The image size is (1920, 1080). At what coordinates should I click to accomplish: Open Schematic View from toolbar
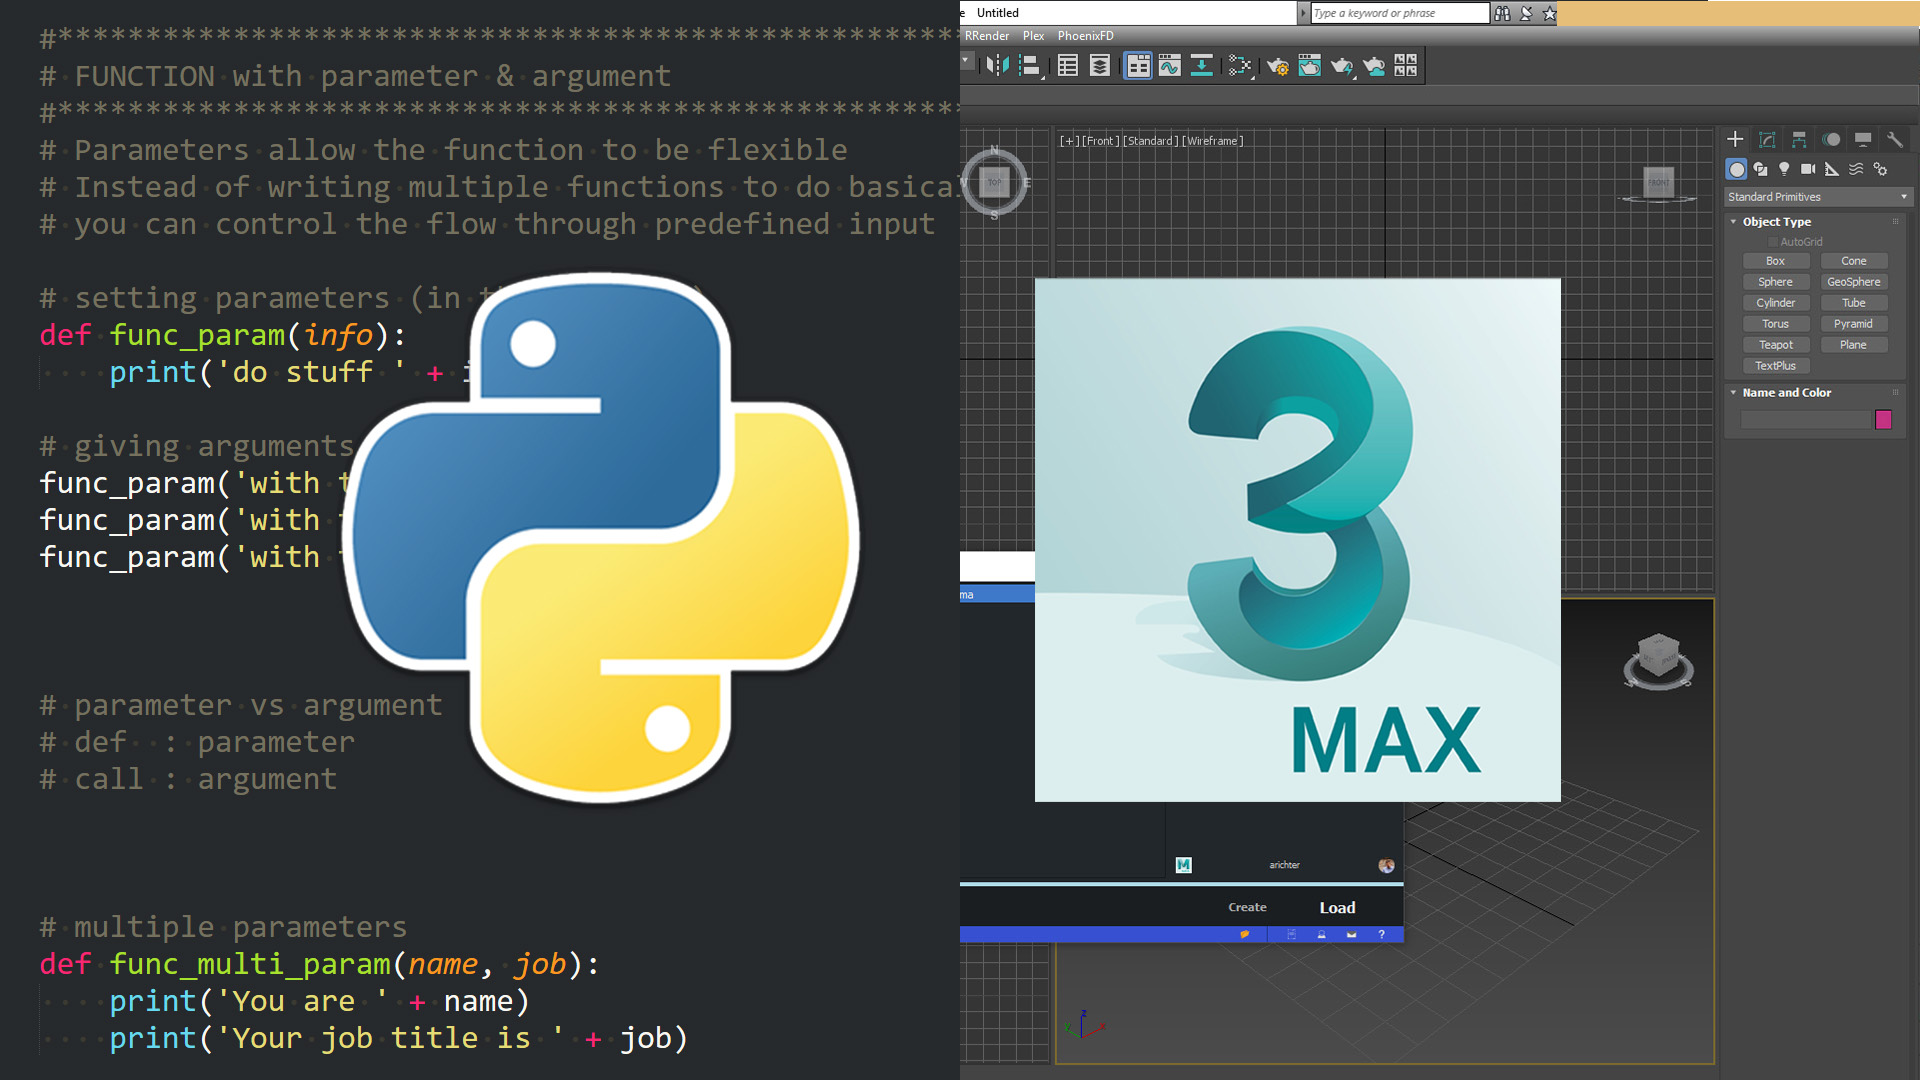coord(1202,66)
